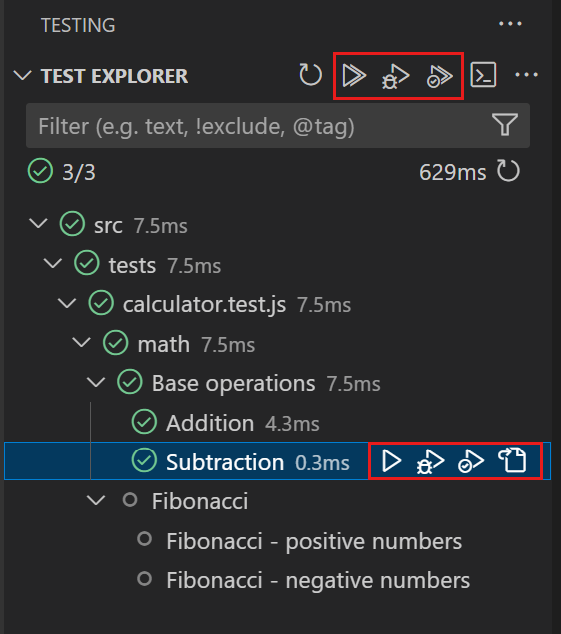Click the Addition 4.3ms duration

tap(292, 424)
